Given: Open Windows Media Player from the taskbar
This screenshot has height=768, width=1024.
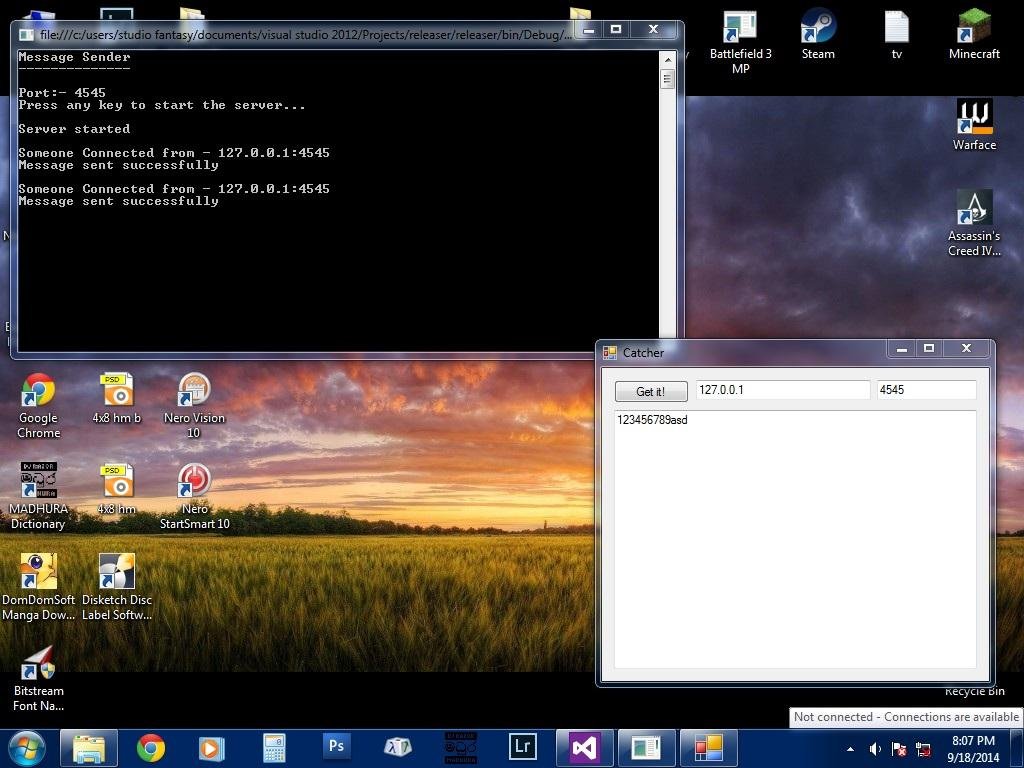Looking at the screenshot, I should pos(211,748).
